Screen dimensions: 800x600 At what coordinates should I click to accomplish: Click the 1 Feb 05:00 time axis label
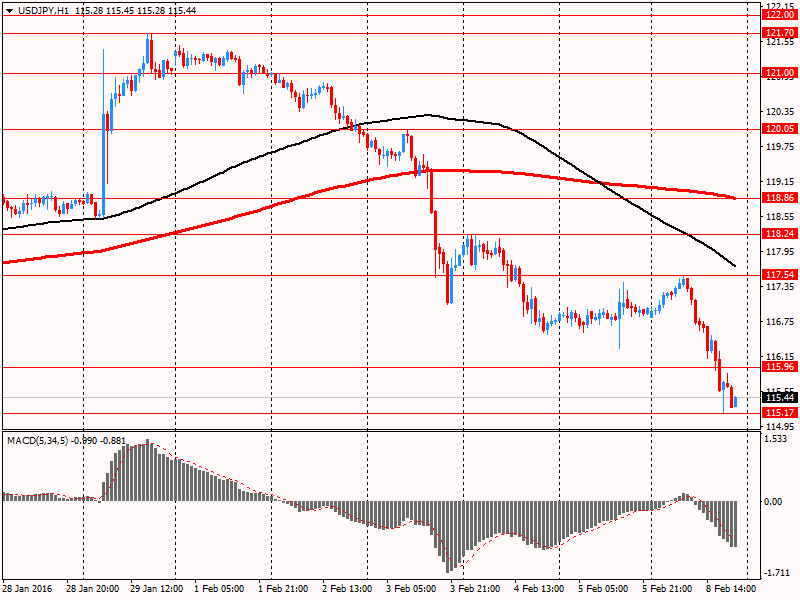point(219,589)
